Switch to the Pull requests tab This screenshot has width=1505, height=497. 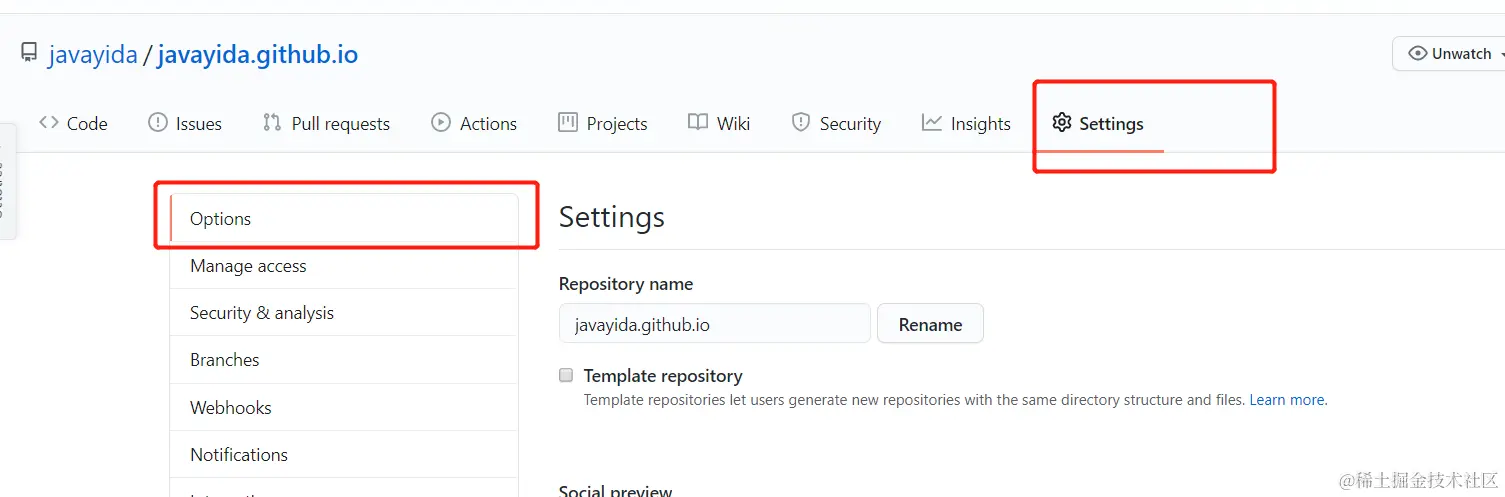point(327,123)
